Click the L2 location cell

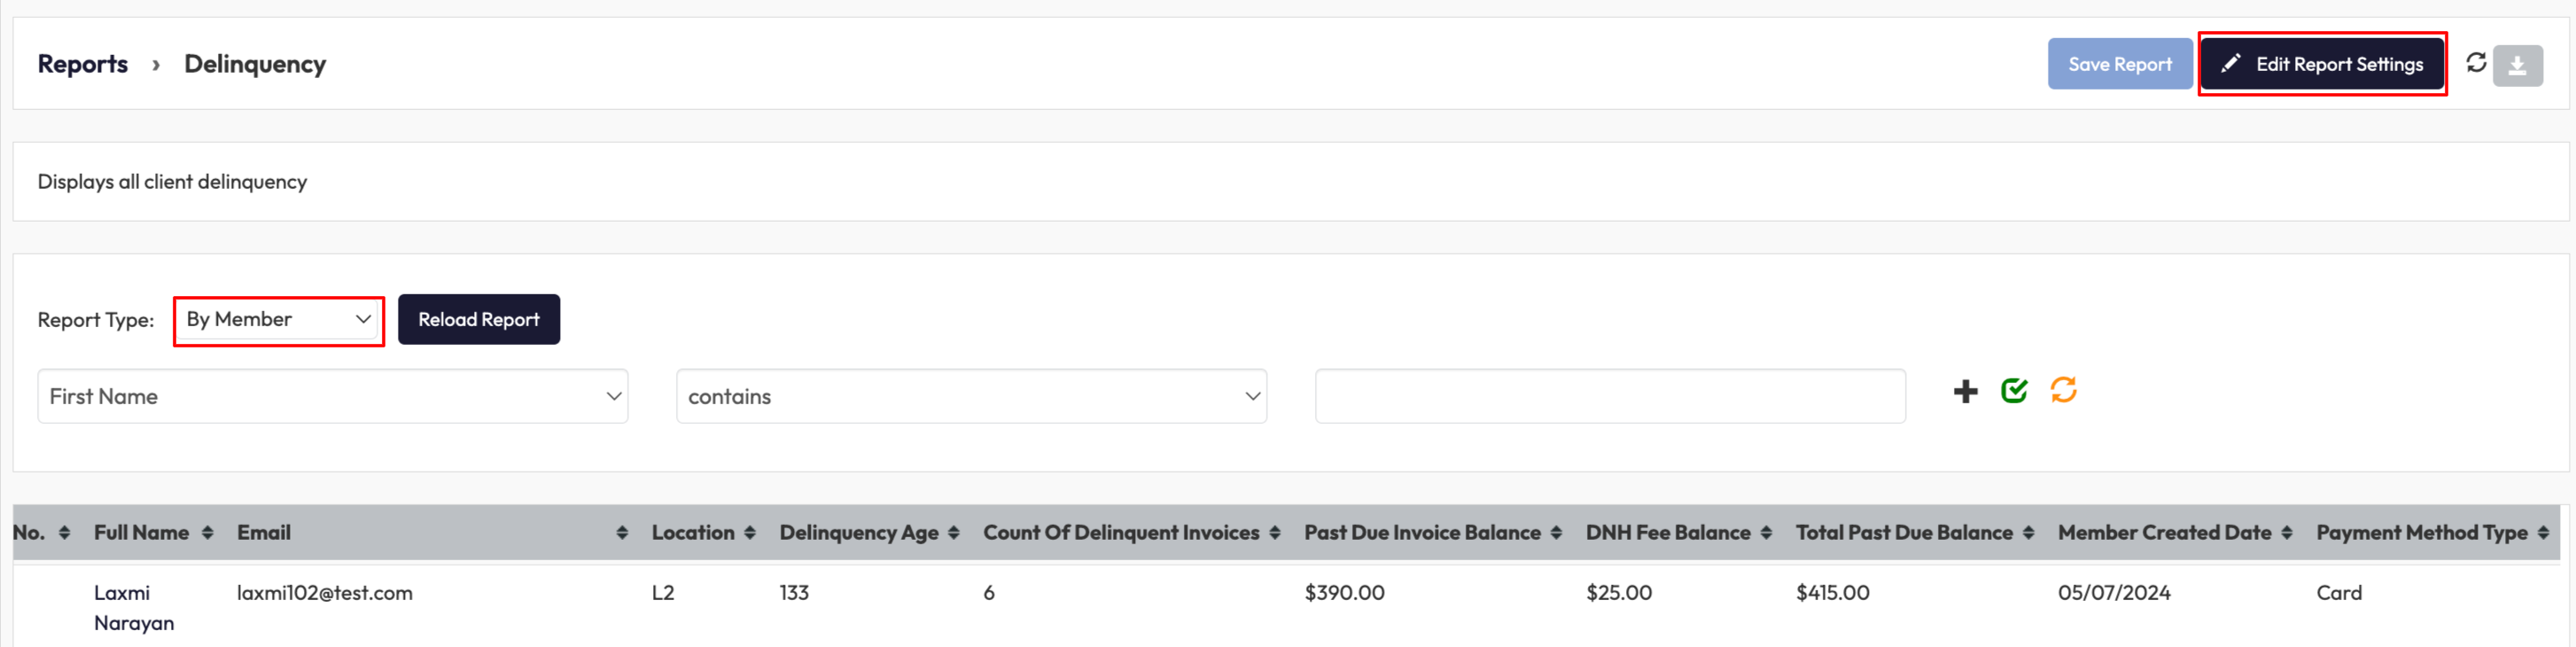tap(663, 593)
